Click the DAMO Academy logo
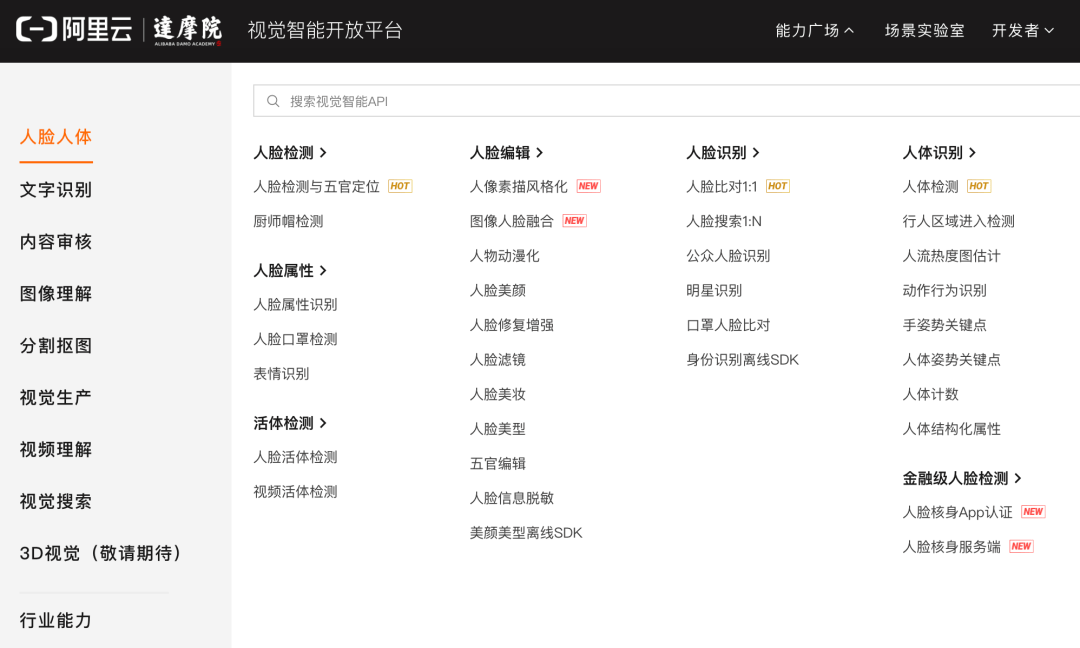The height and width of the screenshot is (648, 1080). click(188, 30)
